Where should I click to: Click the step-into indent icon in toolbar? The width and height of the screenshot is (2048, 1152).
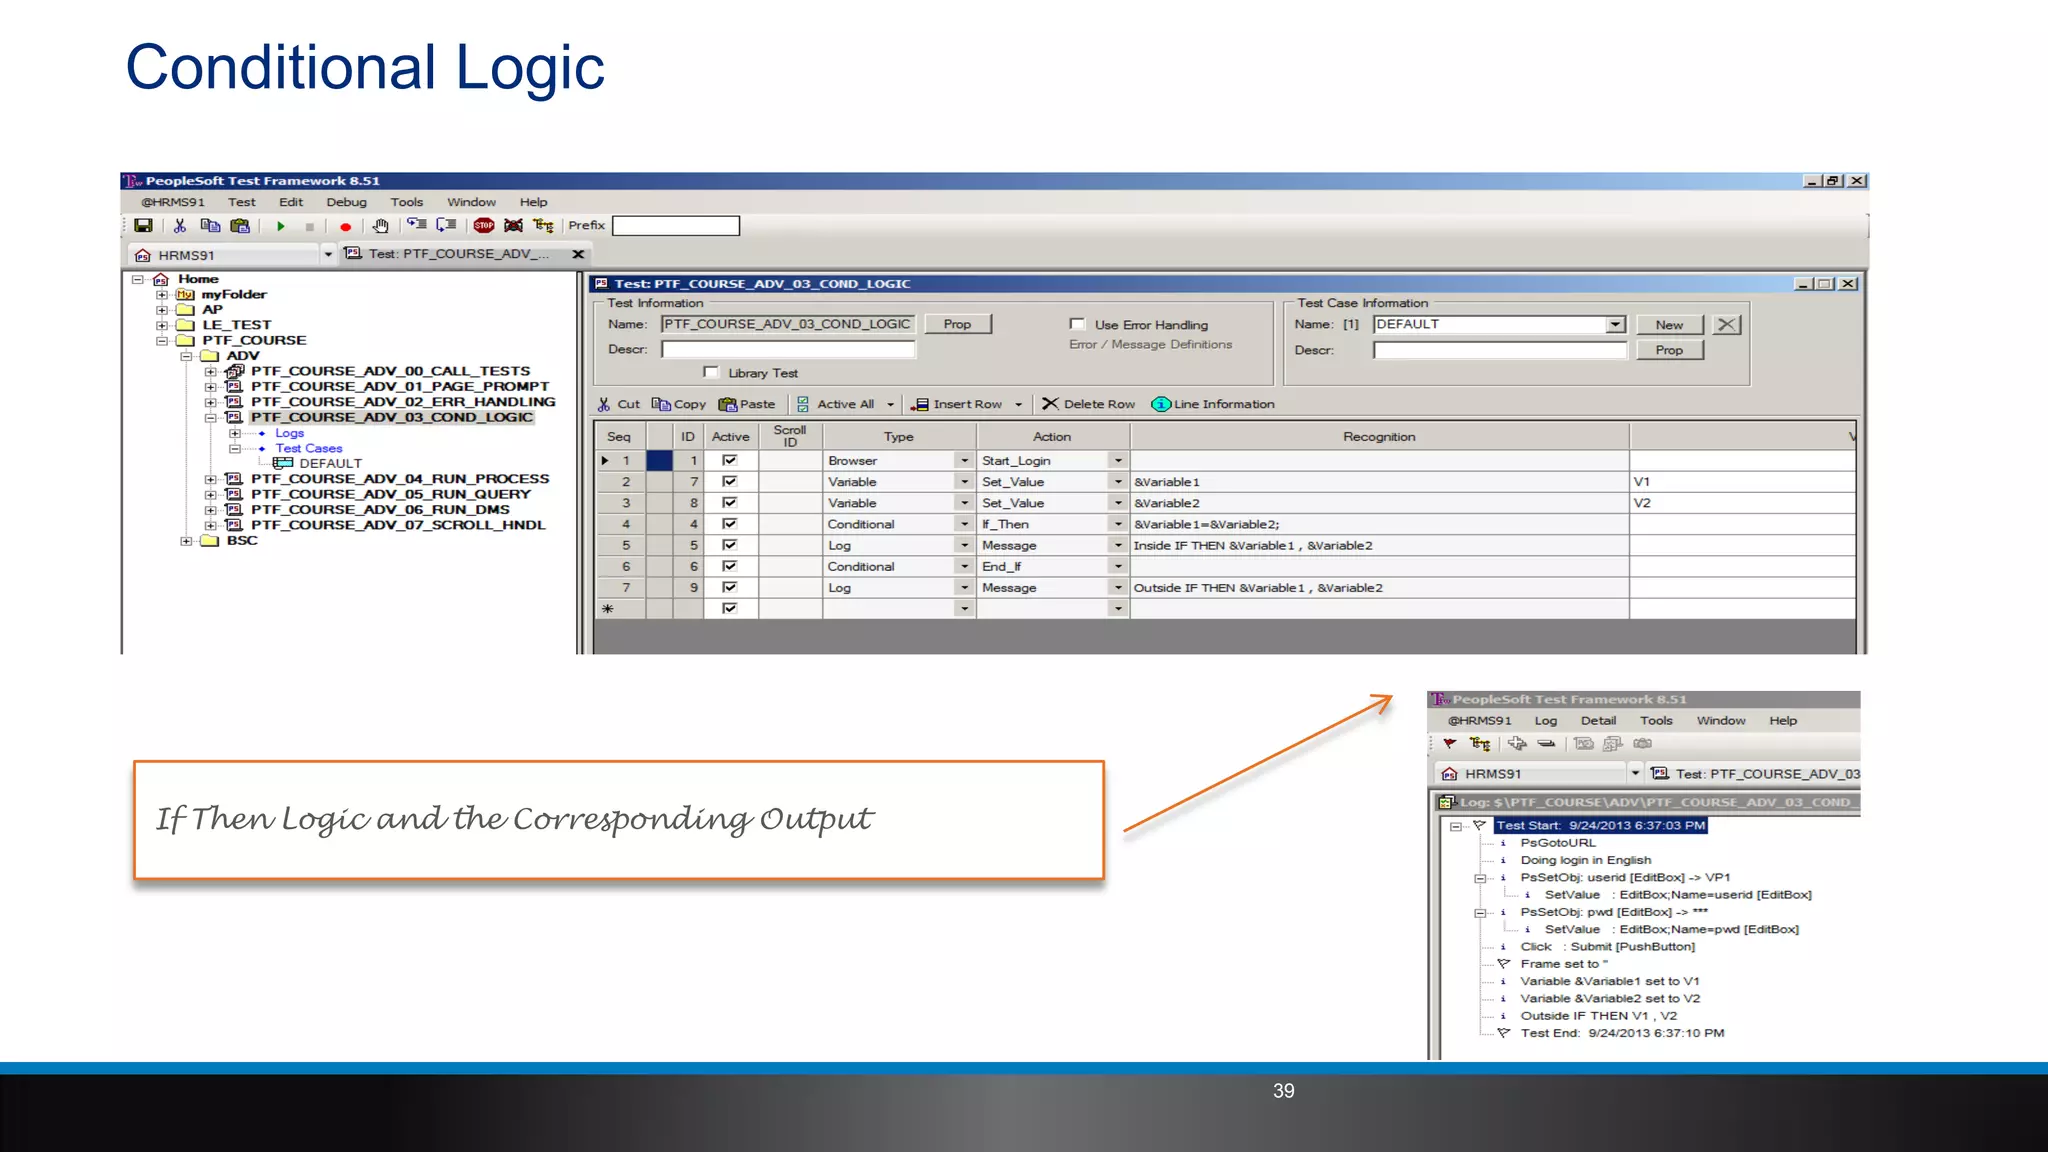[417, 226]
